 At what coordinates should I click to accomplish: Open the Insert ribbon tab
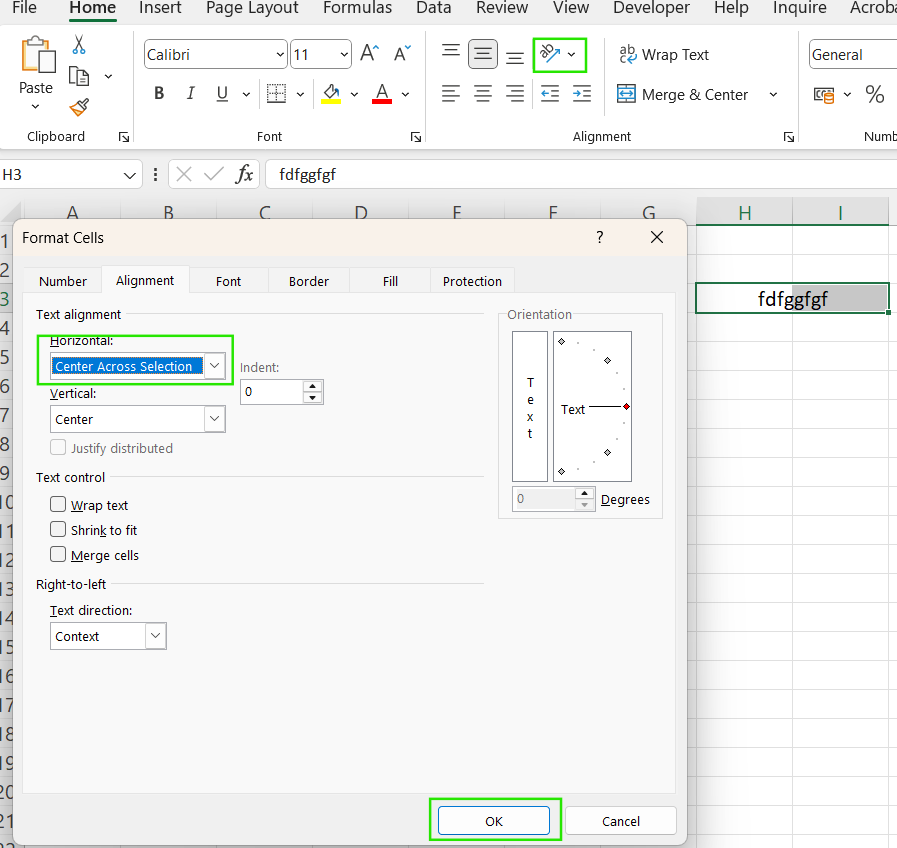coord(160,8)
